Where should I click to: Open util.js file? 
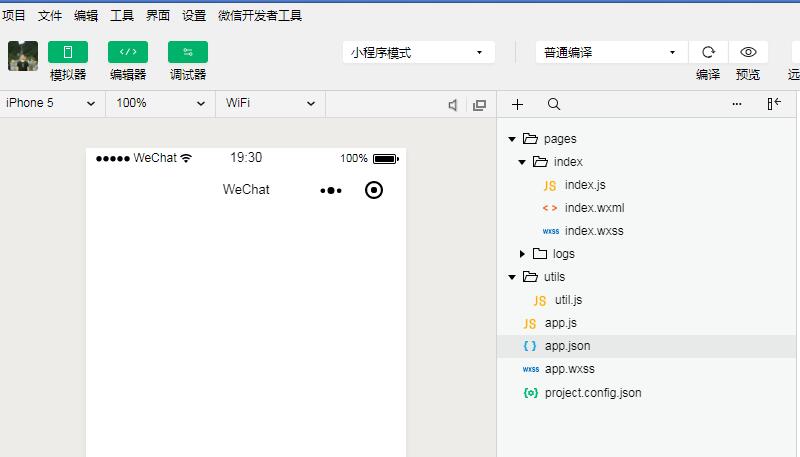(x=568, y=300)
